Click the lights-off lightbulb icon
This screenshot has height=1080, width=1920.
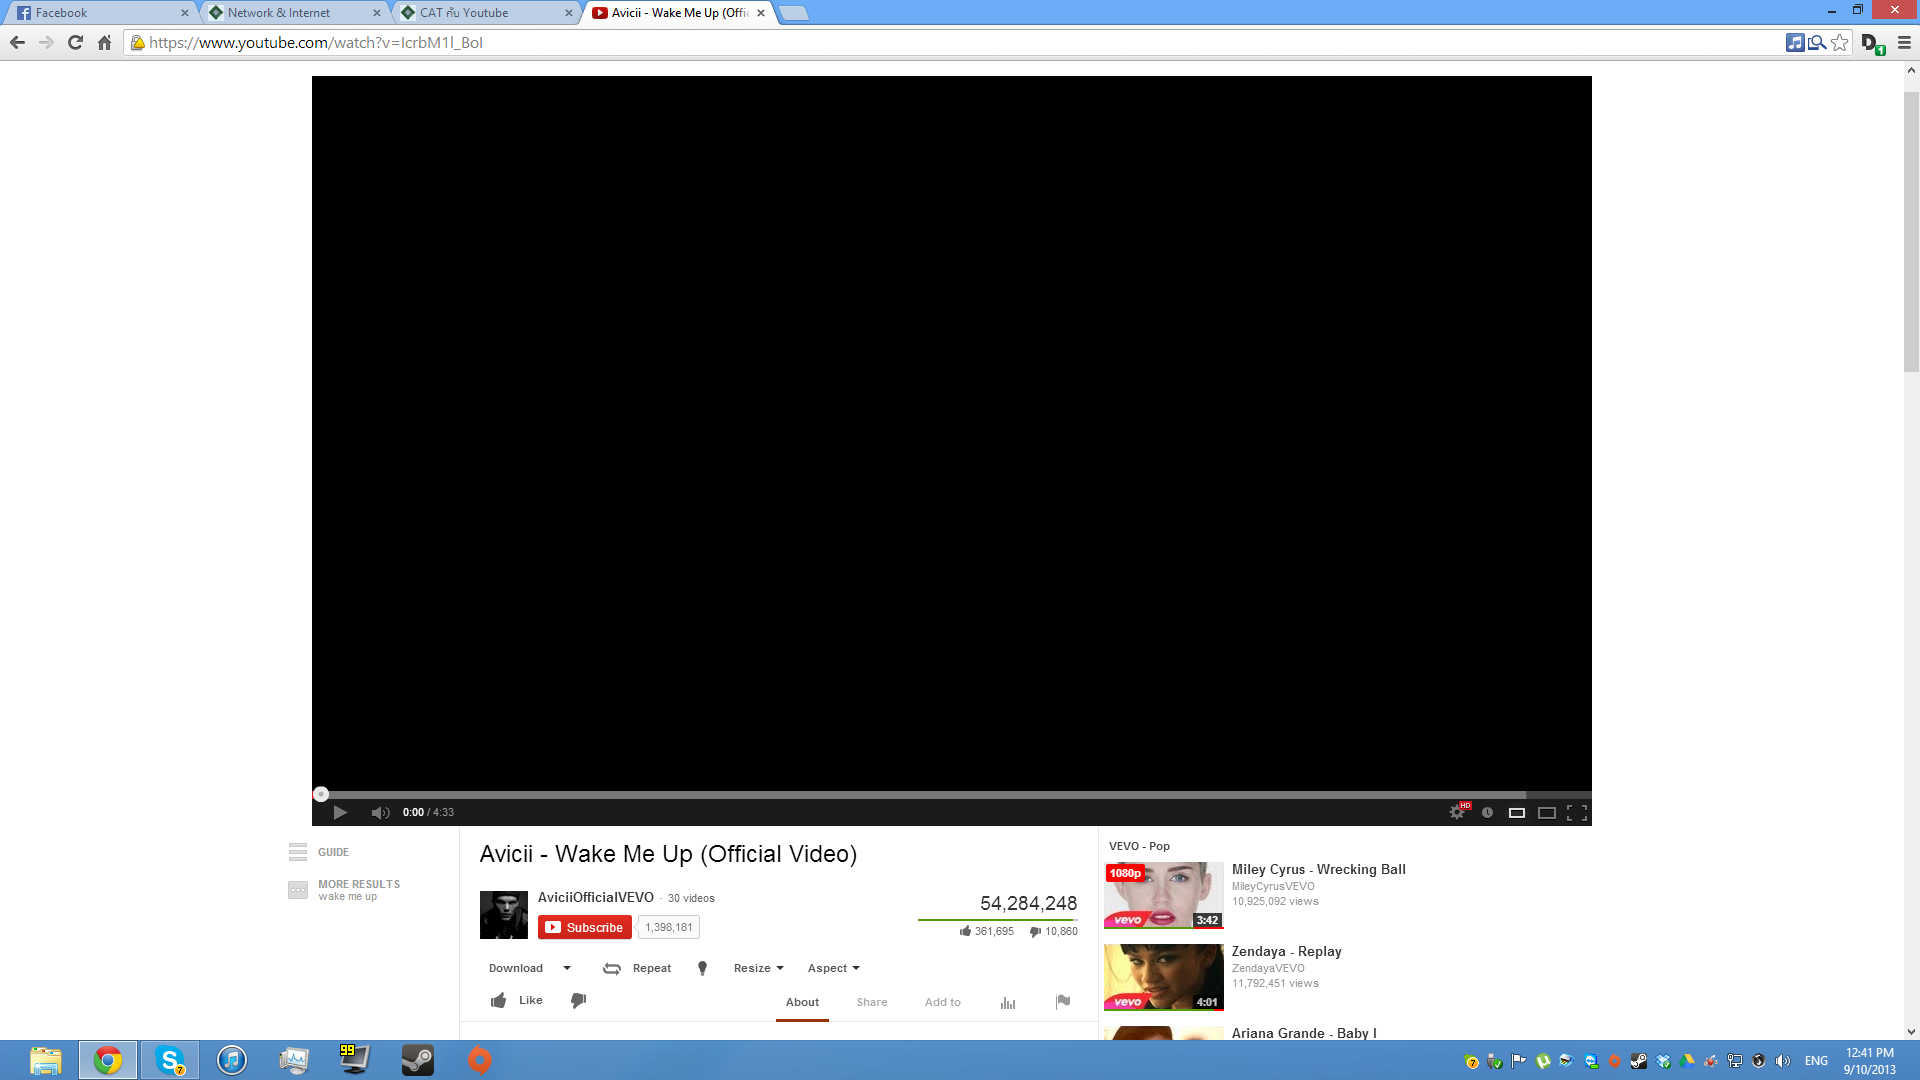click(702, 968)
